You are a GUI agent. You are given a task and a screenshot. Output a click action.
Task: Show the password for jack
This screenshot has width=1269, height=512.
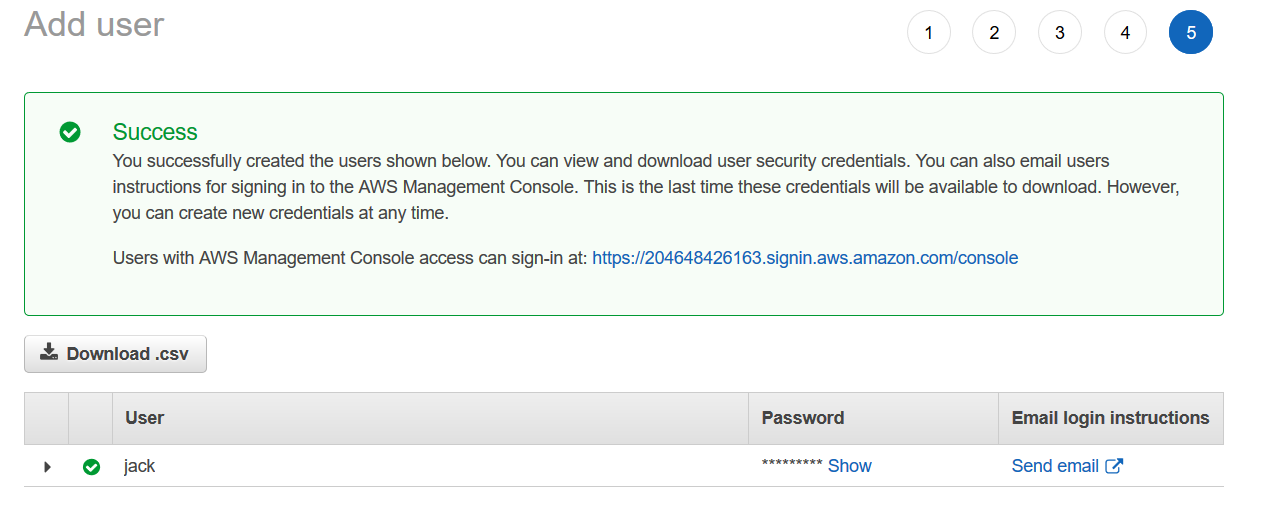pyautogui.click(x=850, y=466)
